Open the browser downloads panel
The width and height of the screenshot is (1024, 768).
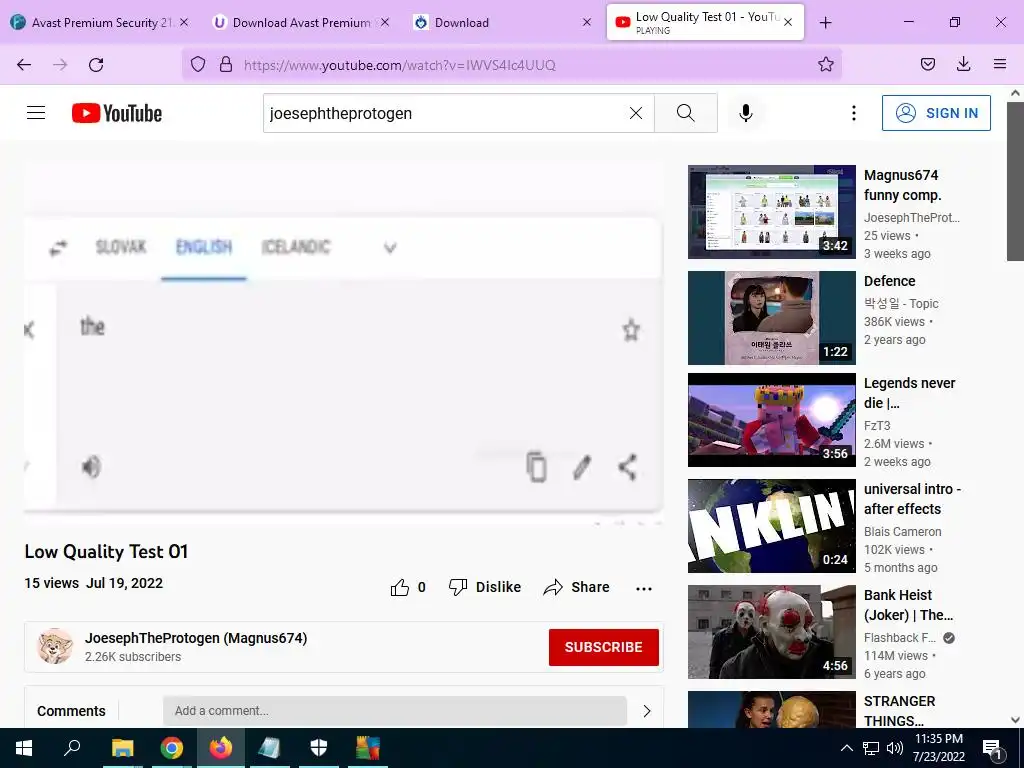[963, 64]
